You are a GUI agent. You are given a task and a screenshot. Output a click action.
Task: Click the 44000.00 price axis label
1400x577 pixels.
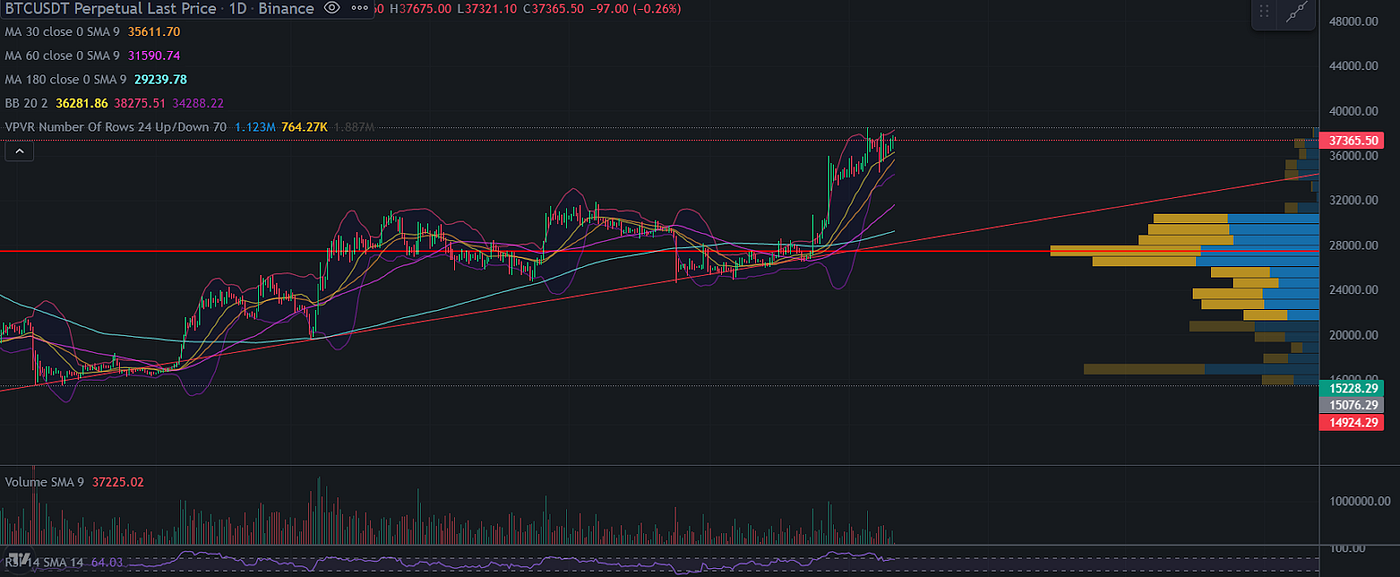point(1355,66)
